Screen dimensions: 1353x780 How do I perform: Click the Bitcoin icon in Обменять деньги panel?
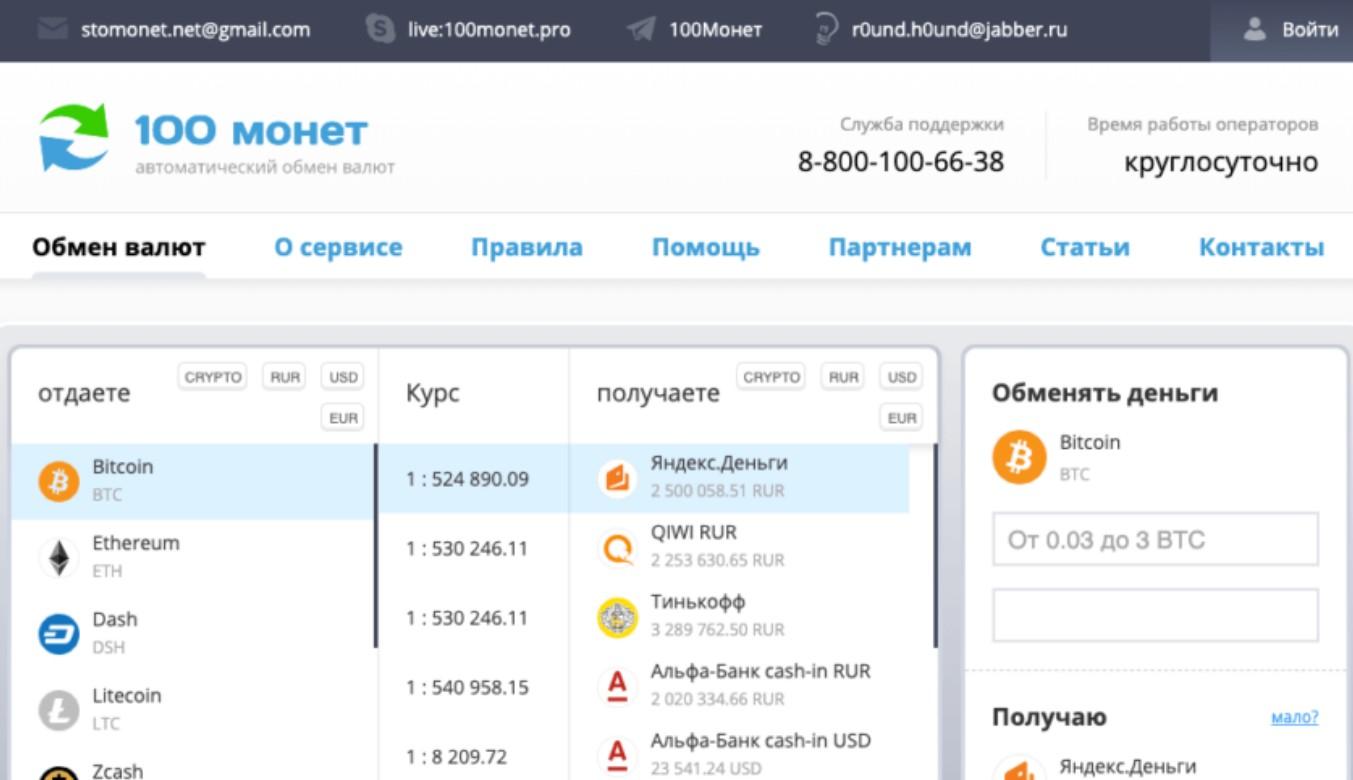(1019, 459)
